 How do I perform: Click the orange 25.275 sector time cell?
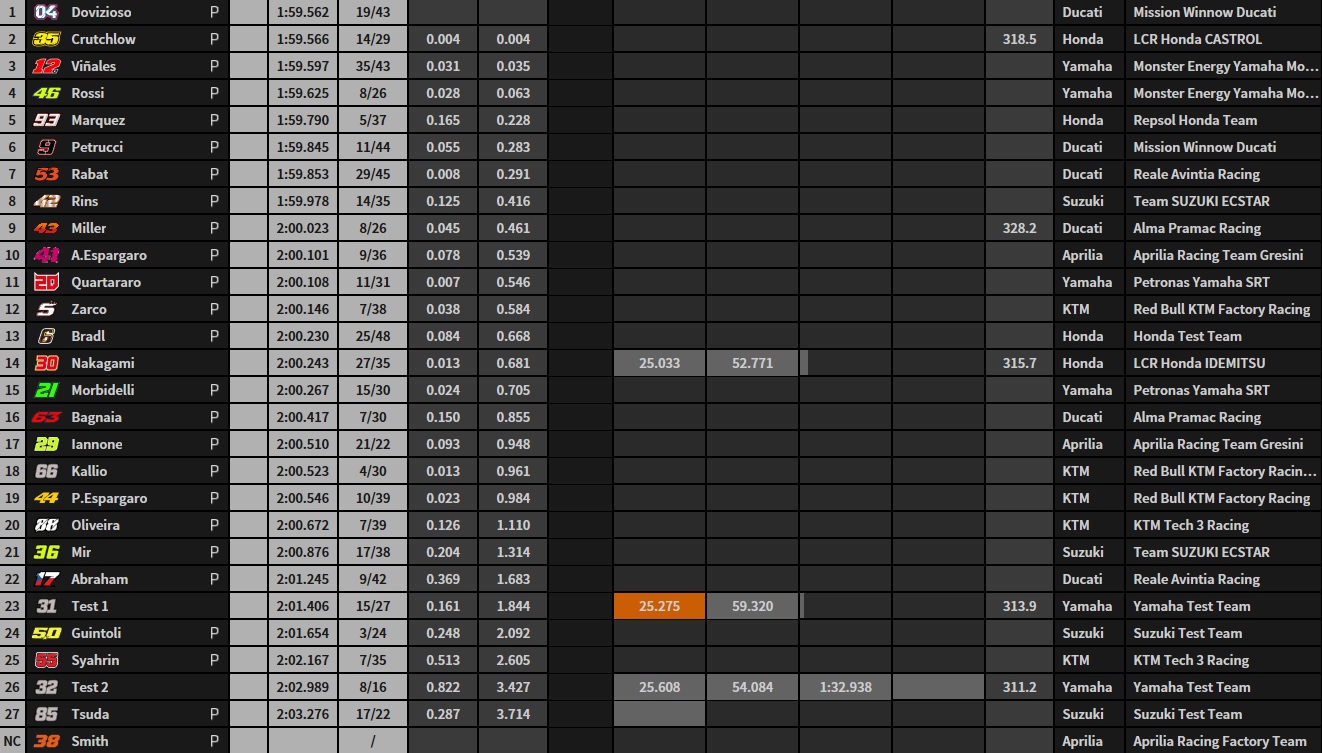[x=659, y=606]
